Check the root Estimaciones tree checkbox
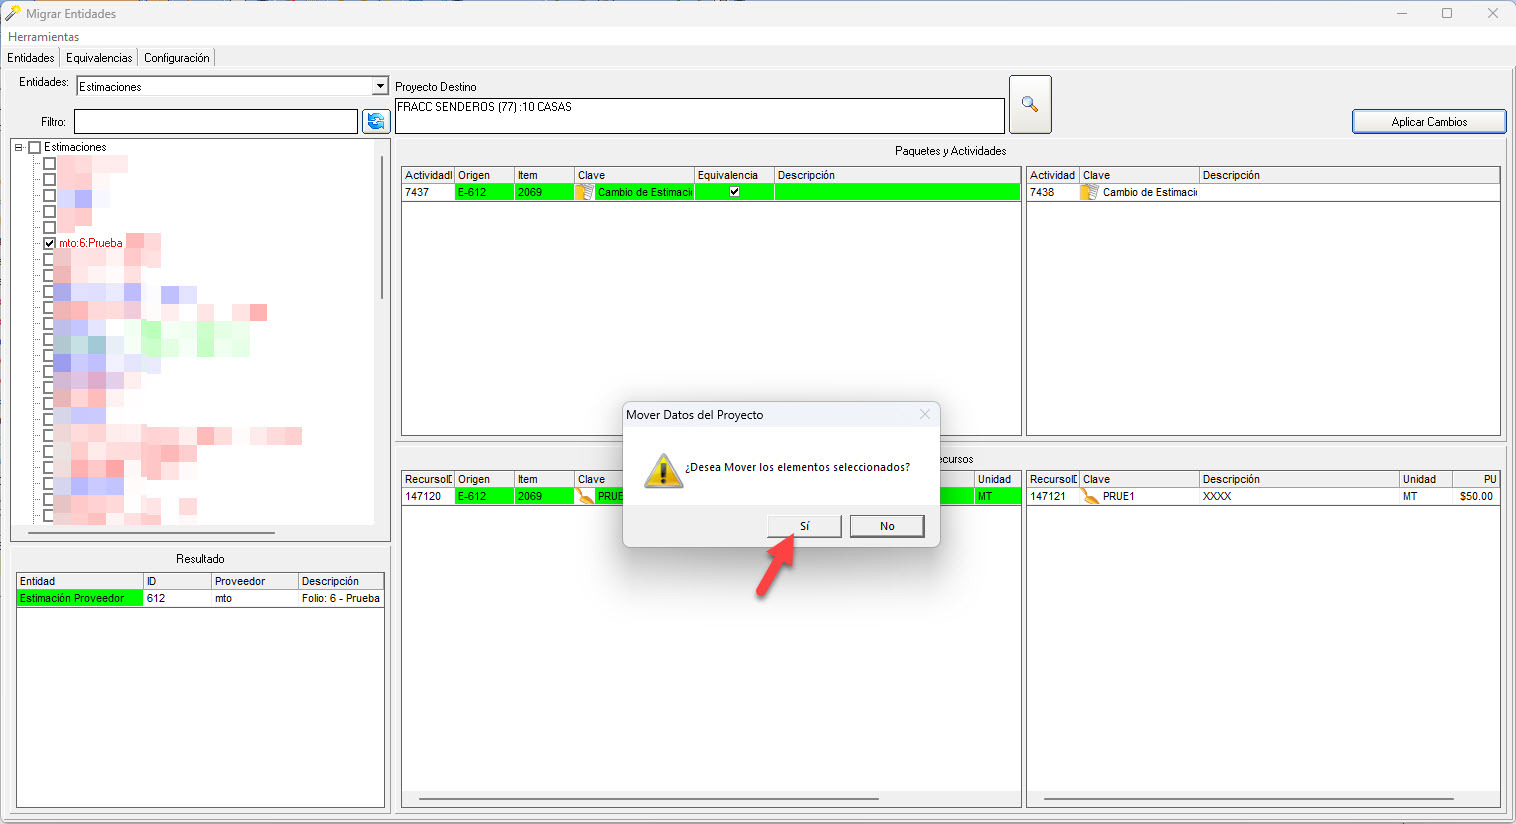The height and width of the screenshot is (824, 1516). coord(35,147)
